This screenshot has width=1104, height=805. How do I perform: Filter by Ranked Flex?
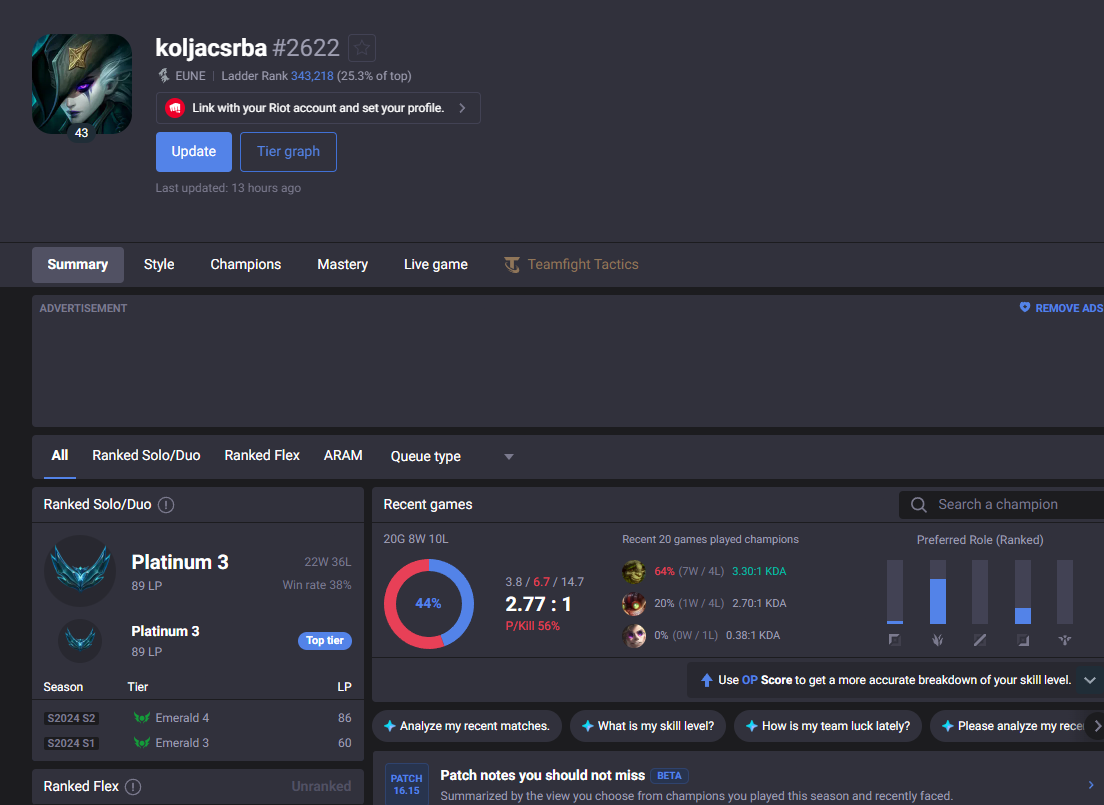[262, 456]
